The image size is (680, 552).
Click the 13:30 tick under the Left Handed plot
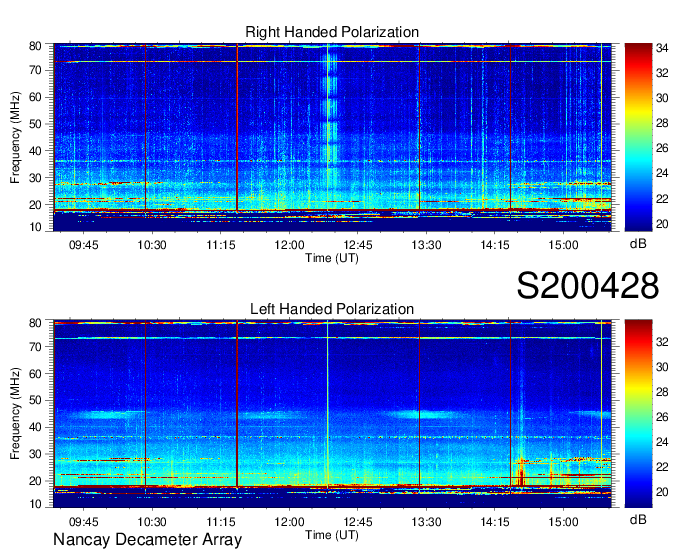[x=426, y=522]
